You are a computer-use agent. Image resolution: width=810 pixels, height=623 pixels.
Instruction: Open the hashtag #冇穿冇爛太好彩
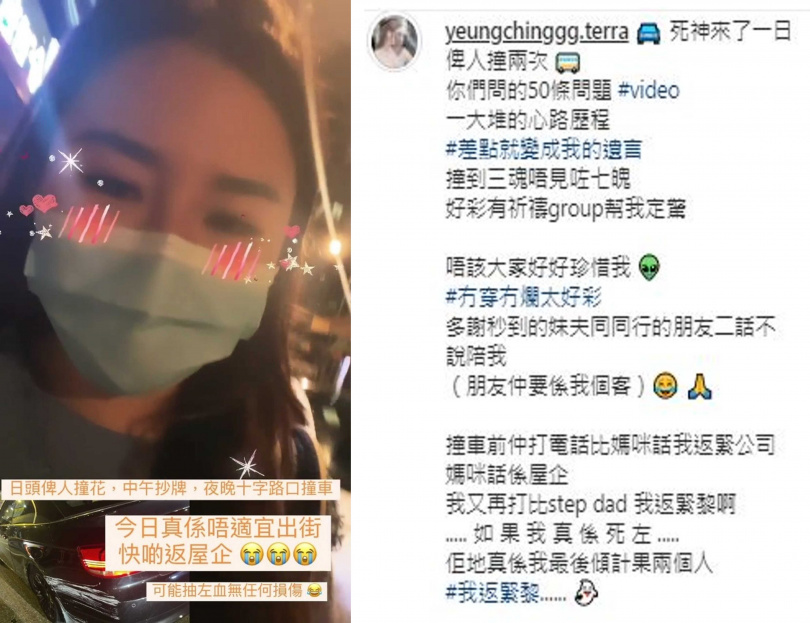pyautogui.click(x=524, y=298)
